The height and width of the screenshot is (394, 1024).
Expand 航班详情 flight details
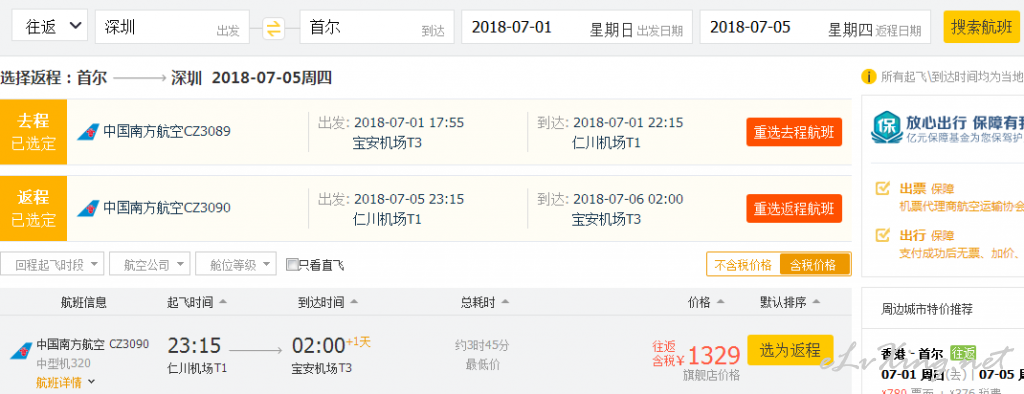coord(65,382)
